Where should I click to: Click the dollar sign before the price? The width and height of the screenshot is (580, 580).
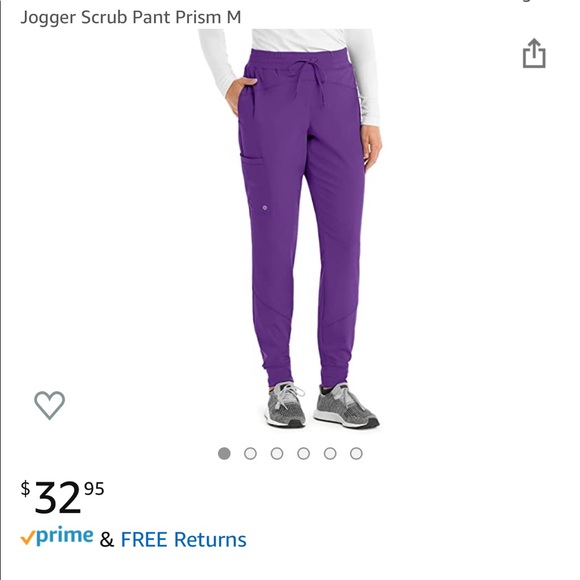[25, 489]
